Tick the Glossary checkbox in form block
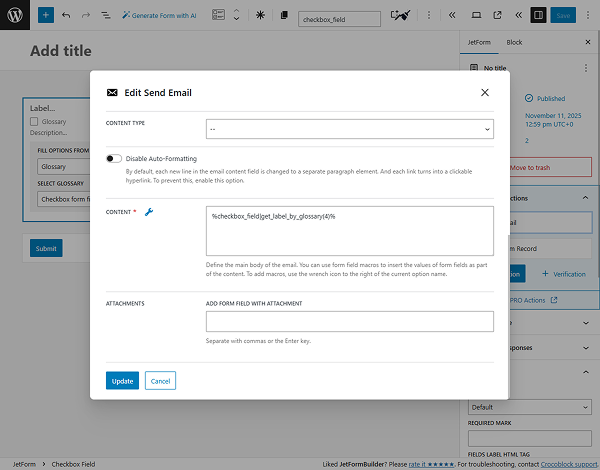This screenshot has width=600, height=470. (34, 122)
